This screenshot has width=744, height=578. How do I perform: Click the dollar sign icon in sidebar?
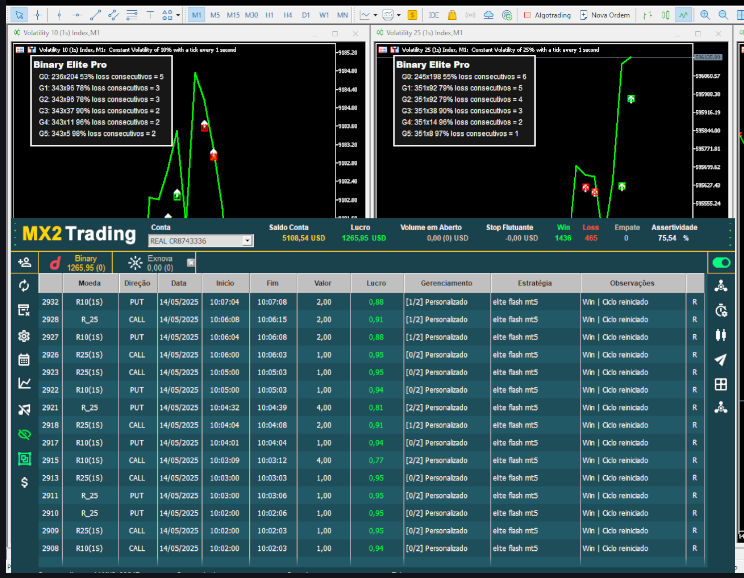tap(24, 482)
